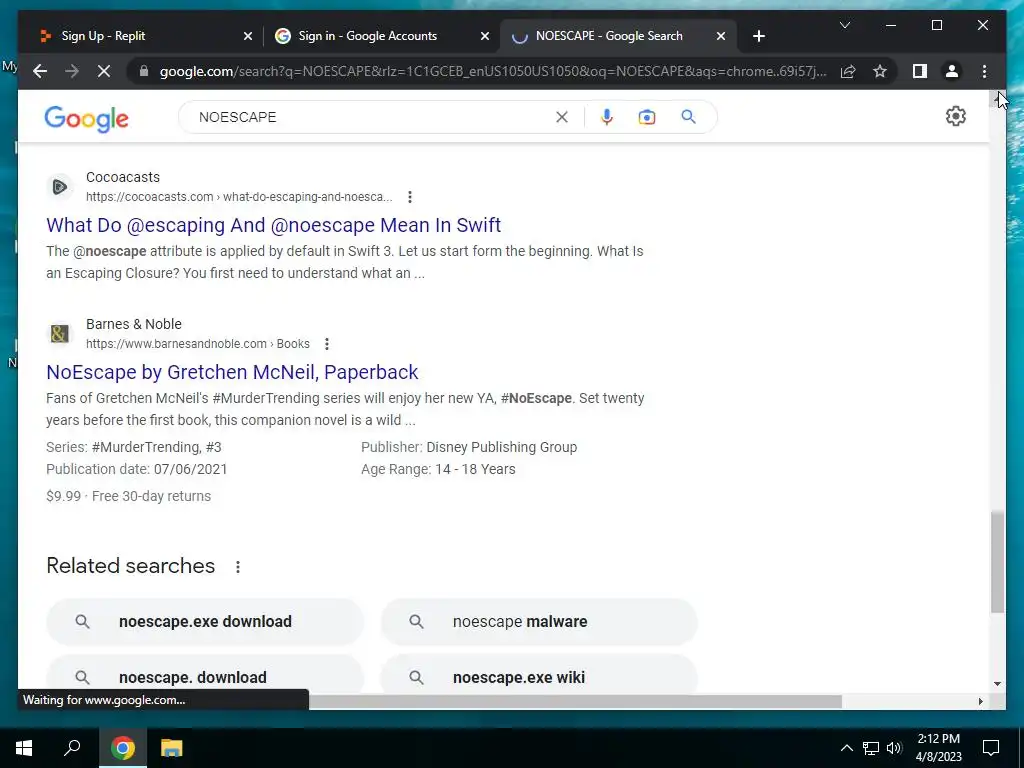Screen dimensions: 1024x768
Task: Open Chrome side panel
Action: [x=920, y=71]
